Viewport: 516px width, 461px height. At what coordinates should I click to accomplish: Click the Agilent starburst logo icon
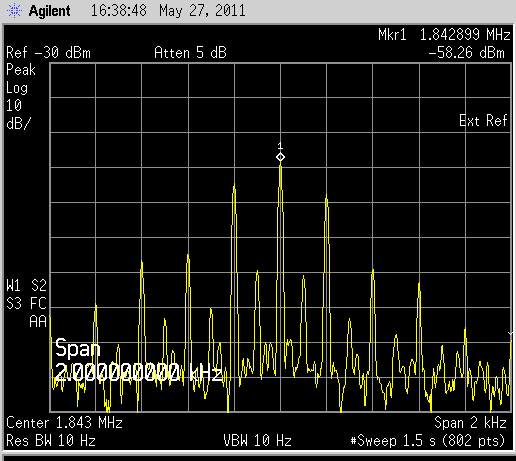coord(14,11)
